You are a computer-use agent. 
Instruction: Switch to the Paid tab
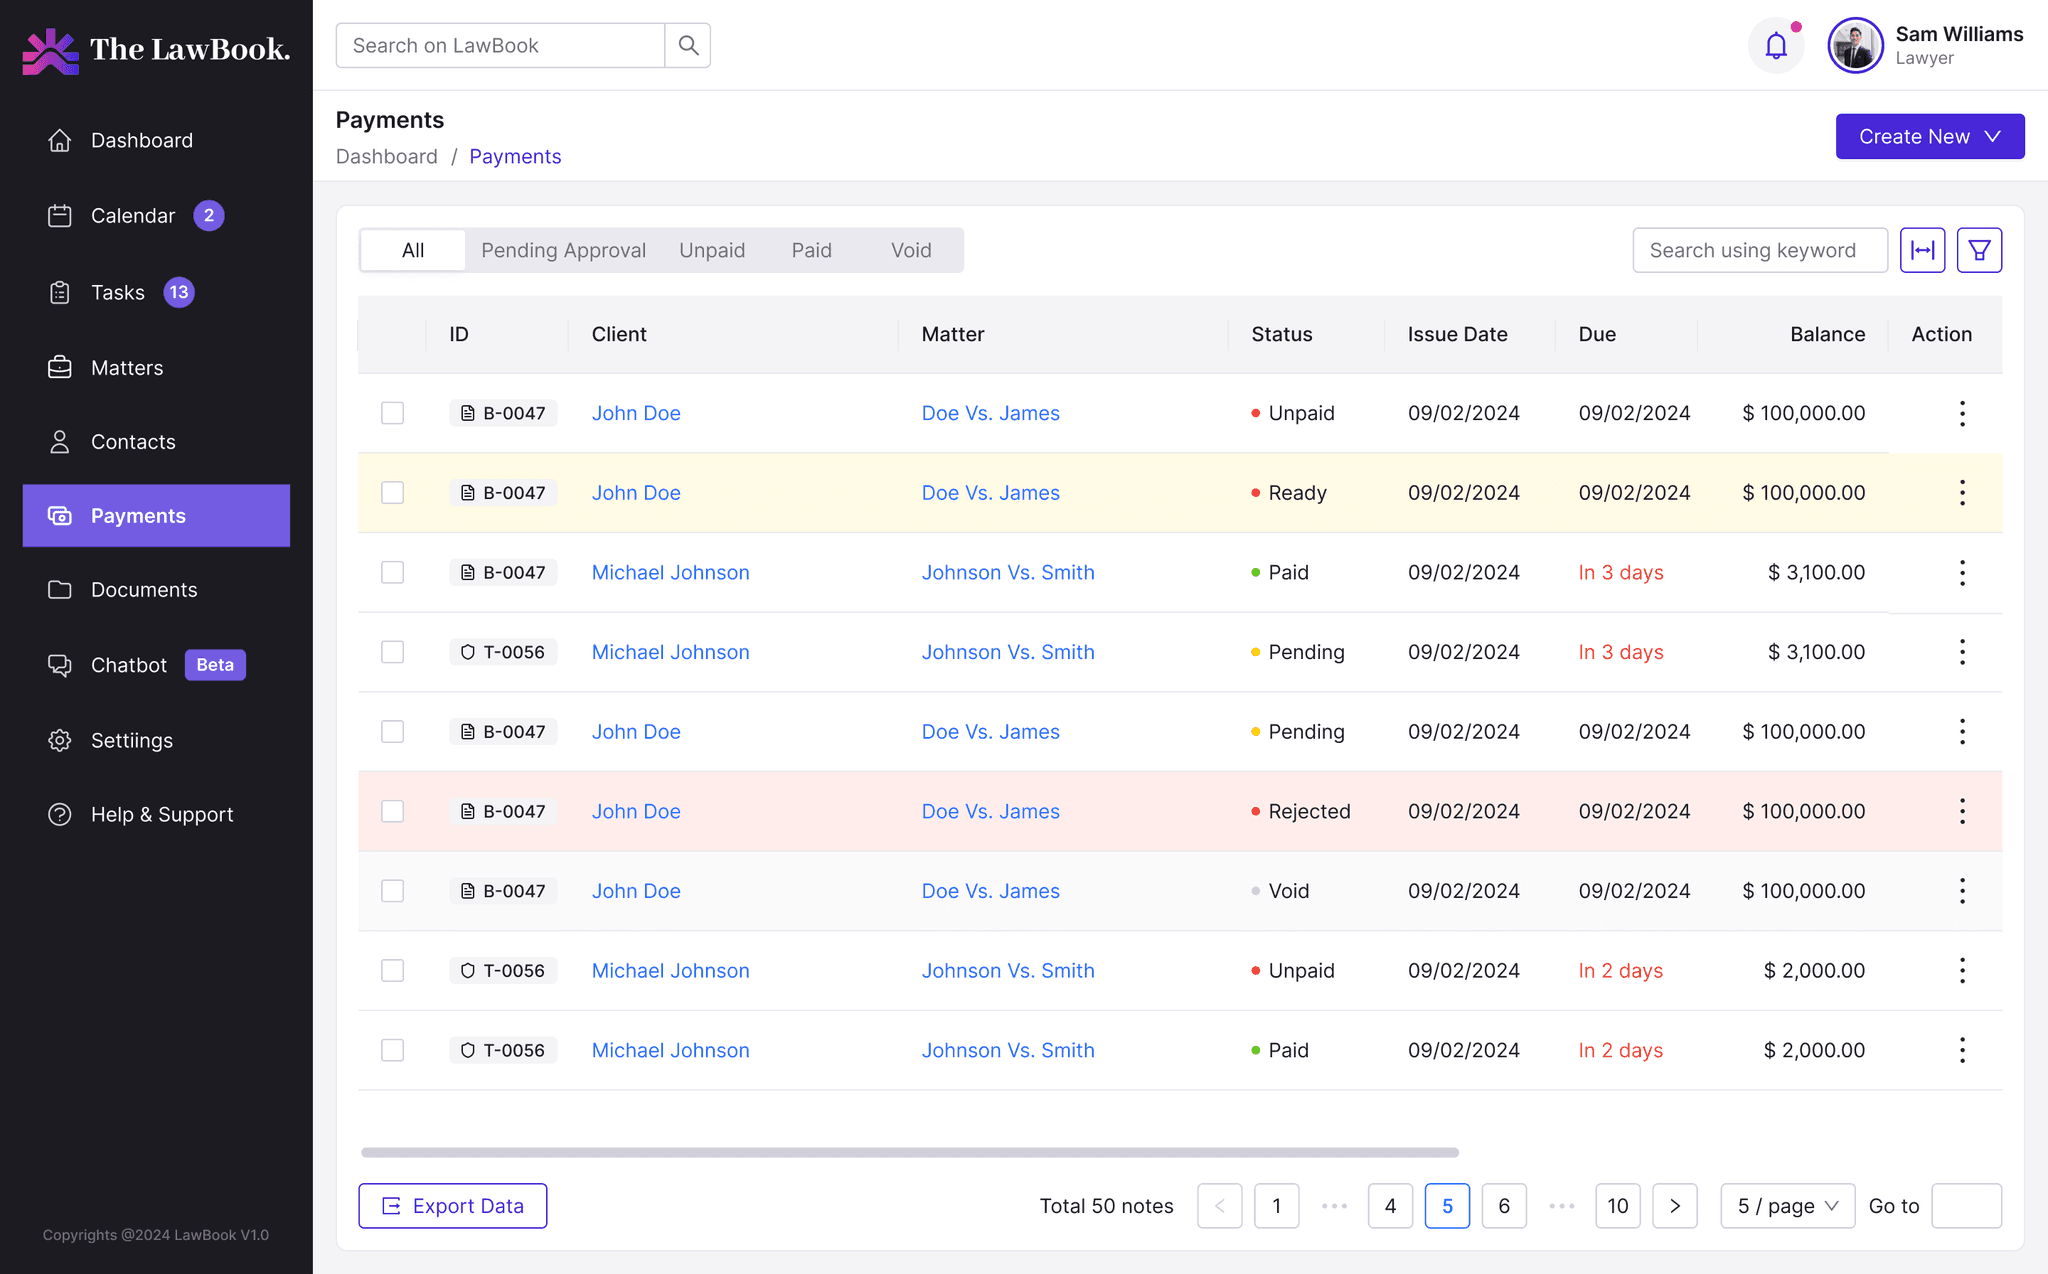click(x=812, y=250)
